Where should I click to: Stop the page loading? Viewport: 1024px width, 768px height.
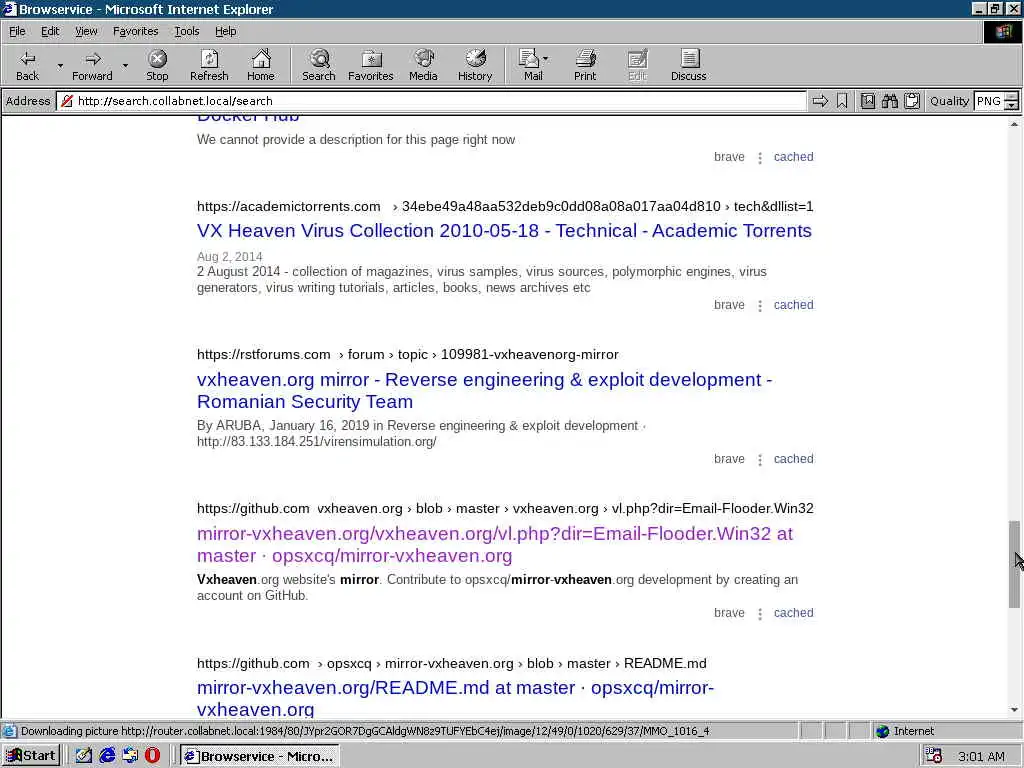click(157, 65)
